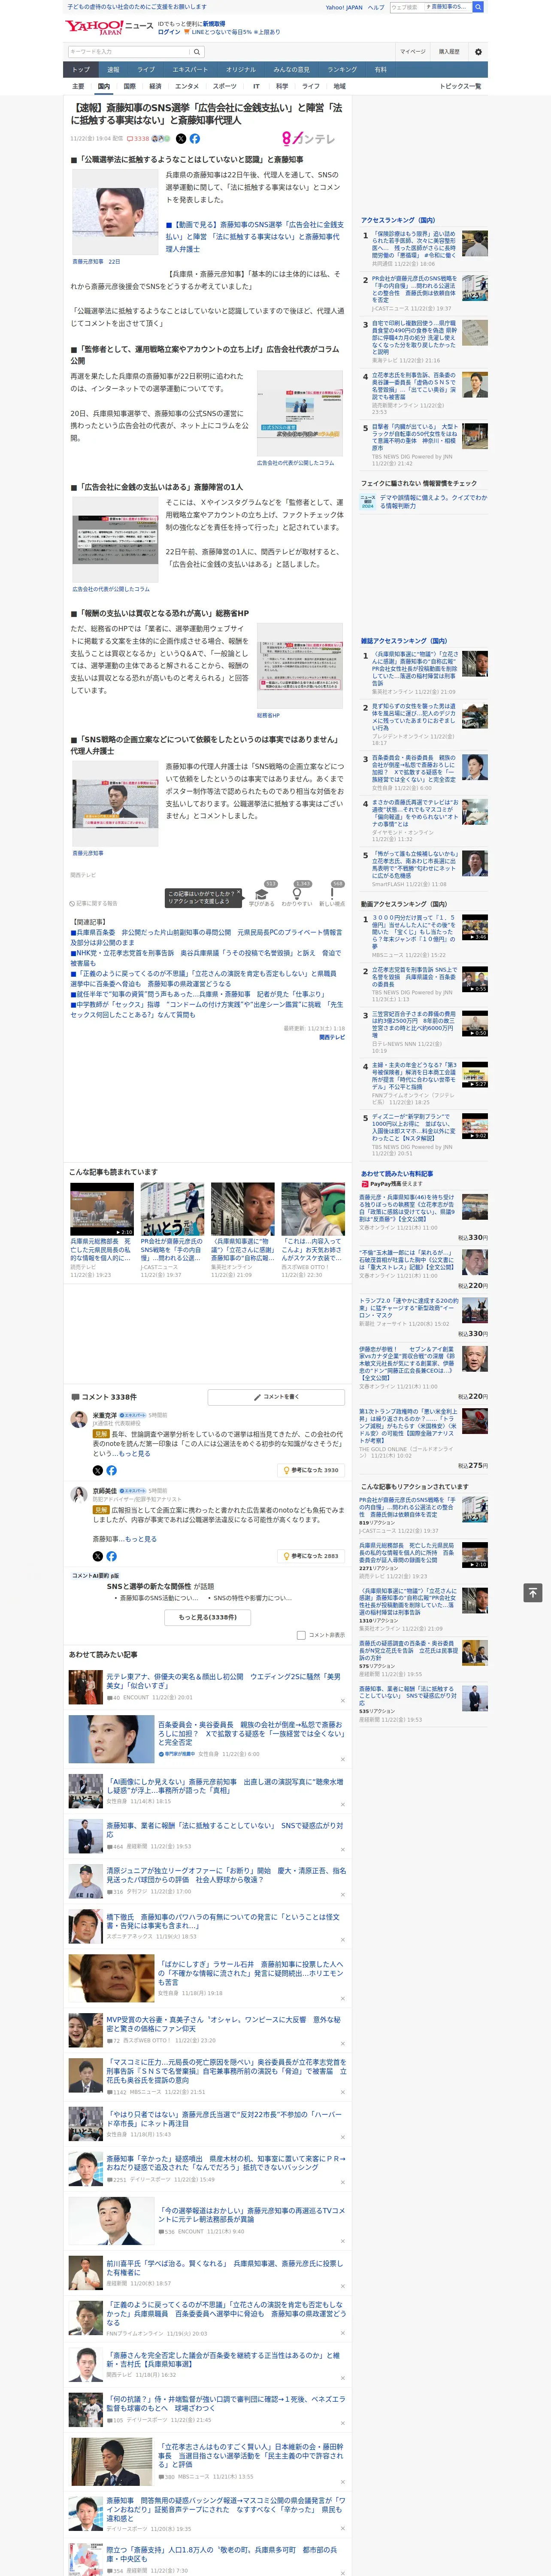551x2576 pixels.
Task: Open the オリジナル tab
Action: point(241,70)
